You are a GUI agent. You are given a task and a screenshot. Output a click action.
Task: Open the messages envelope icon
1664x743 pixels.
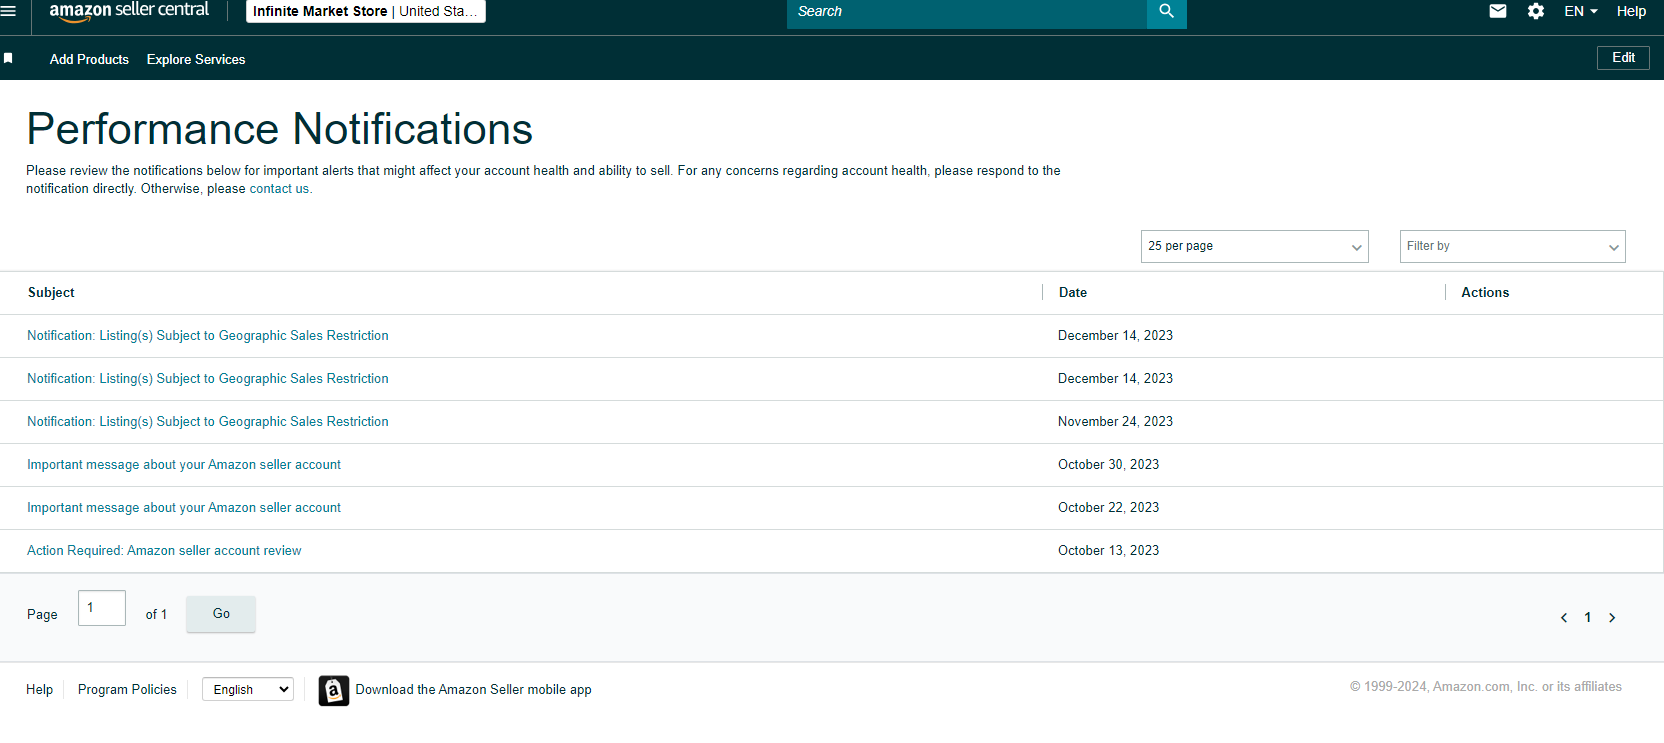(x=1498, y=11)
